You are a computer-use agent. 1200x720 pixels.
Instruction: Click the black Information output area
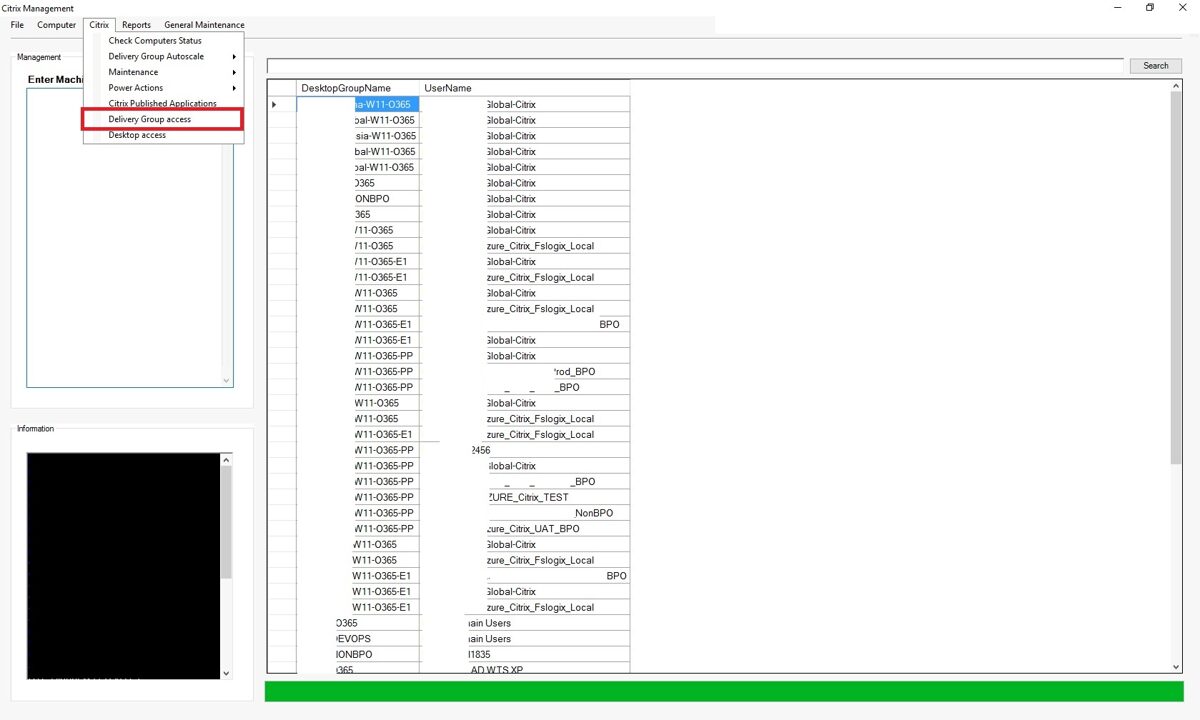(x=123, y=566)
